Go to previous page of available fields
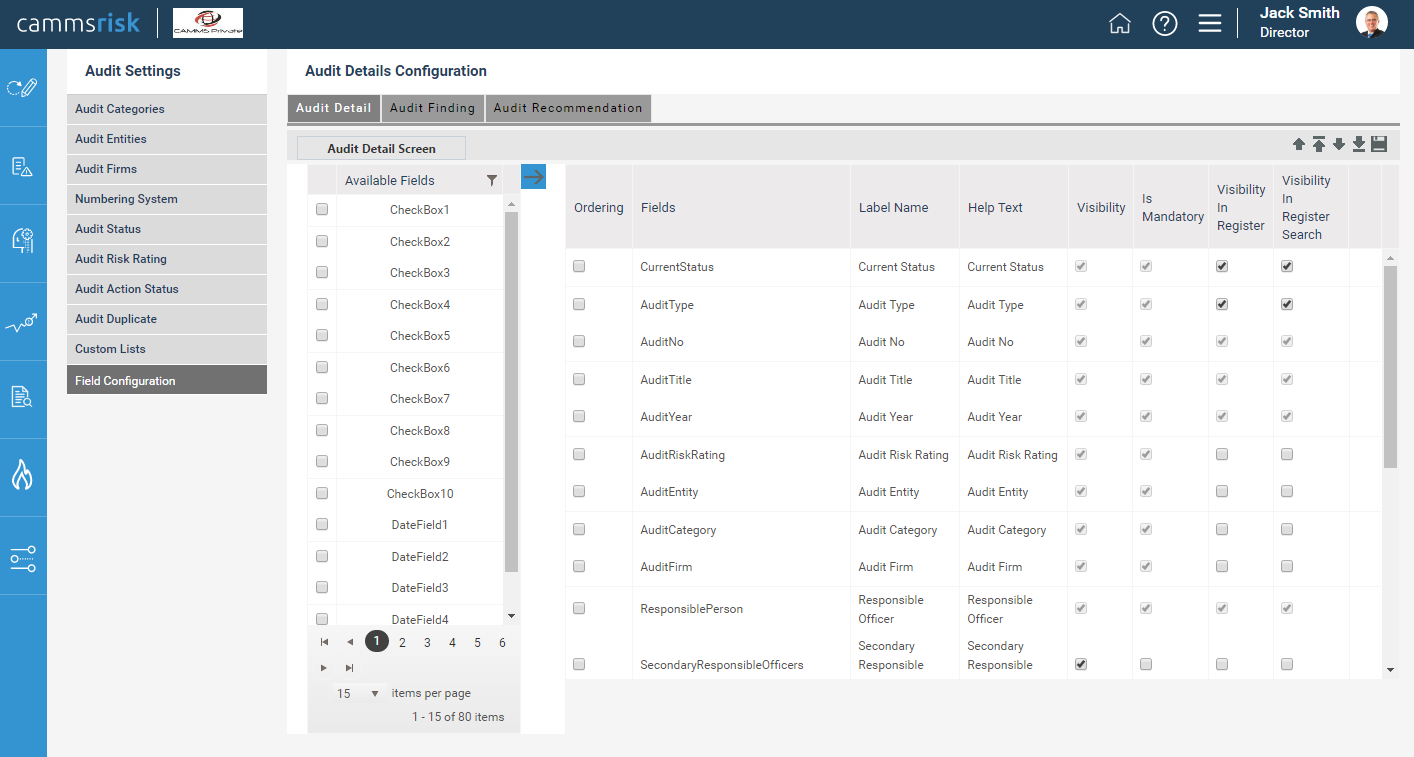 click(x=350, y=642)
